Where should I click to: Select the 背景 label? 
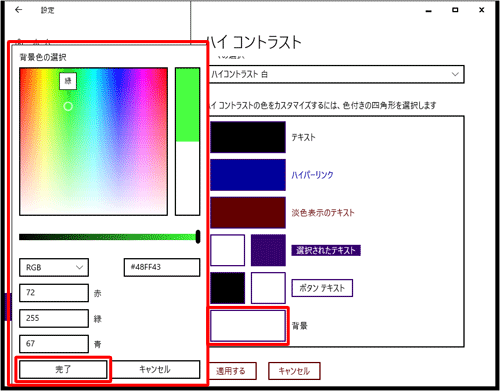pyautogui.click(x=300, y=326)
